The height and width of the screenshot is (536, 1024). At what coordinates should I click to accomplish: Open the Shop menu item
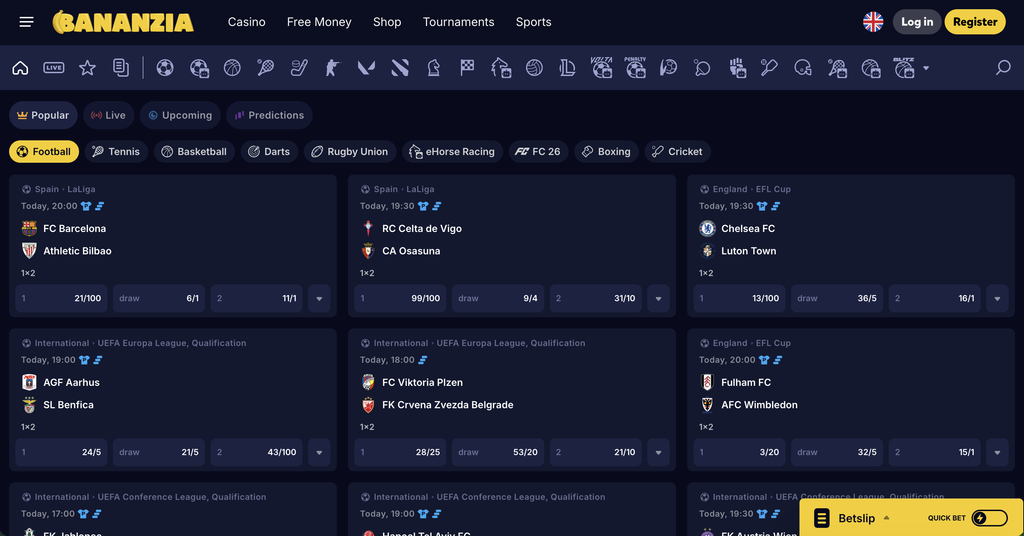[387, 22]
